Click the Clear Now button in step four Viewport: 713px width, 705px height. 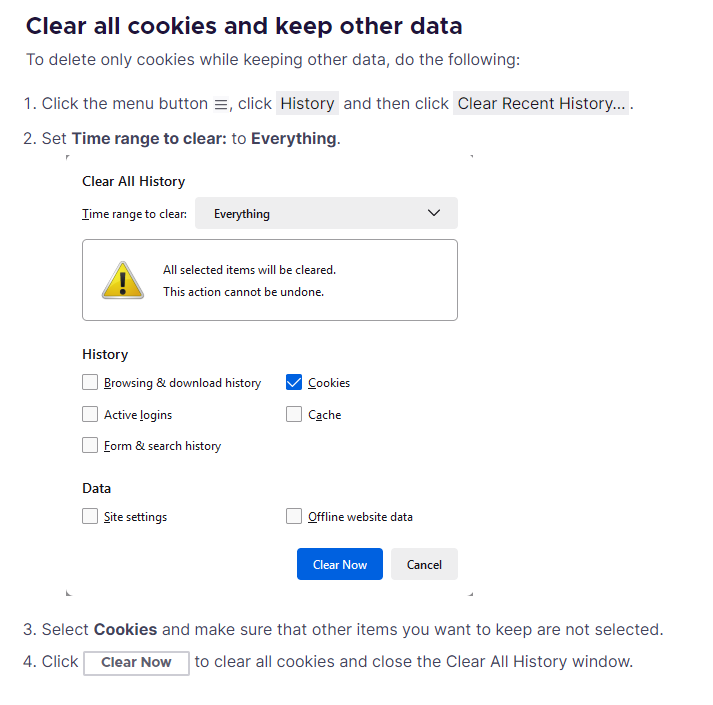[x=136, y=663]
